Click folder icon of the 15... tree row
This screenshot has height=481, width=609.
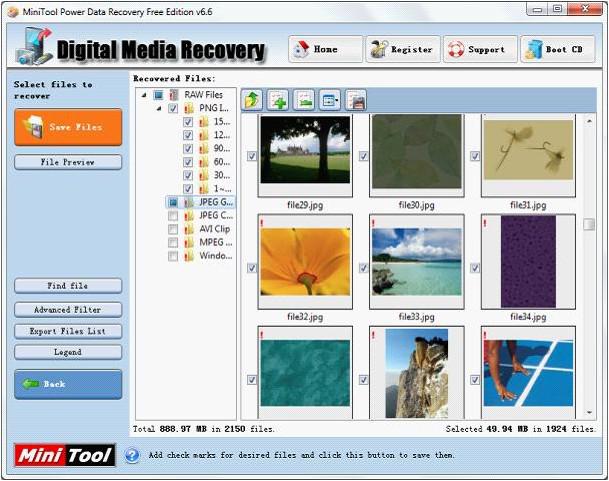point(204,122)
